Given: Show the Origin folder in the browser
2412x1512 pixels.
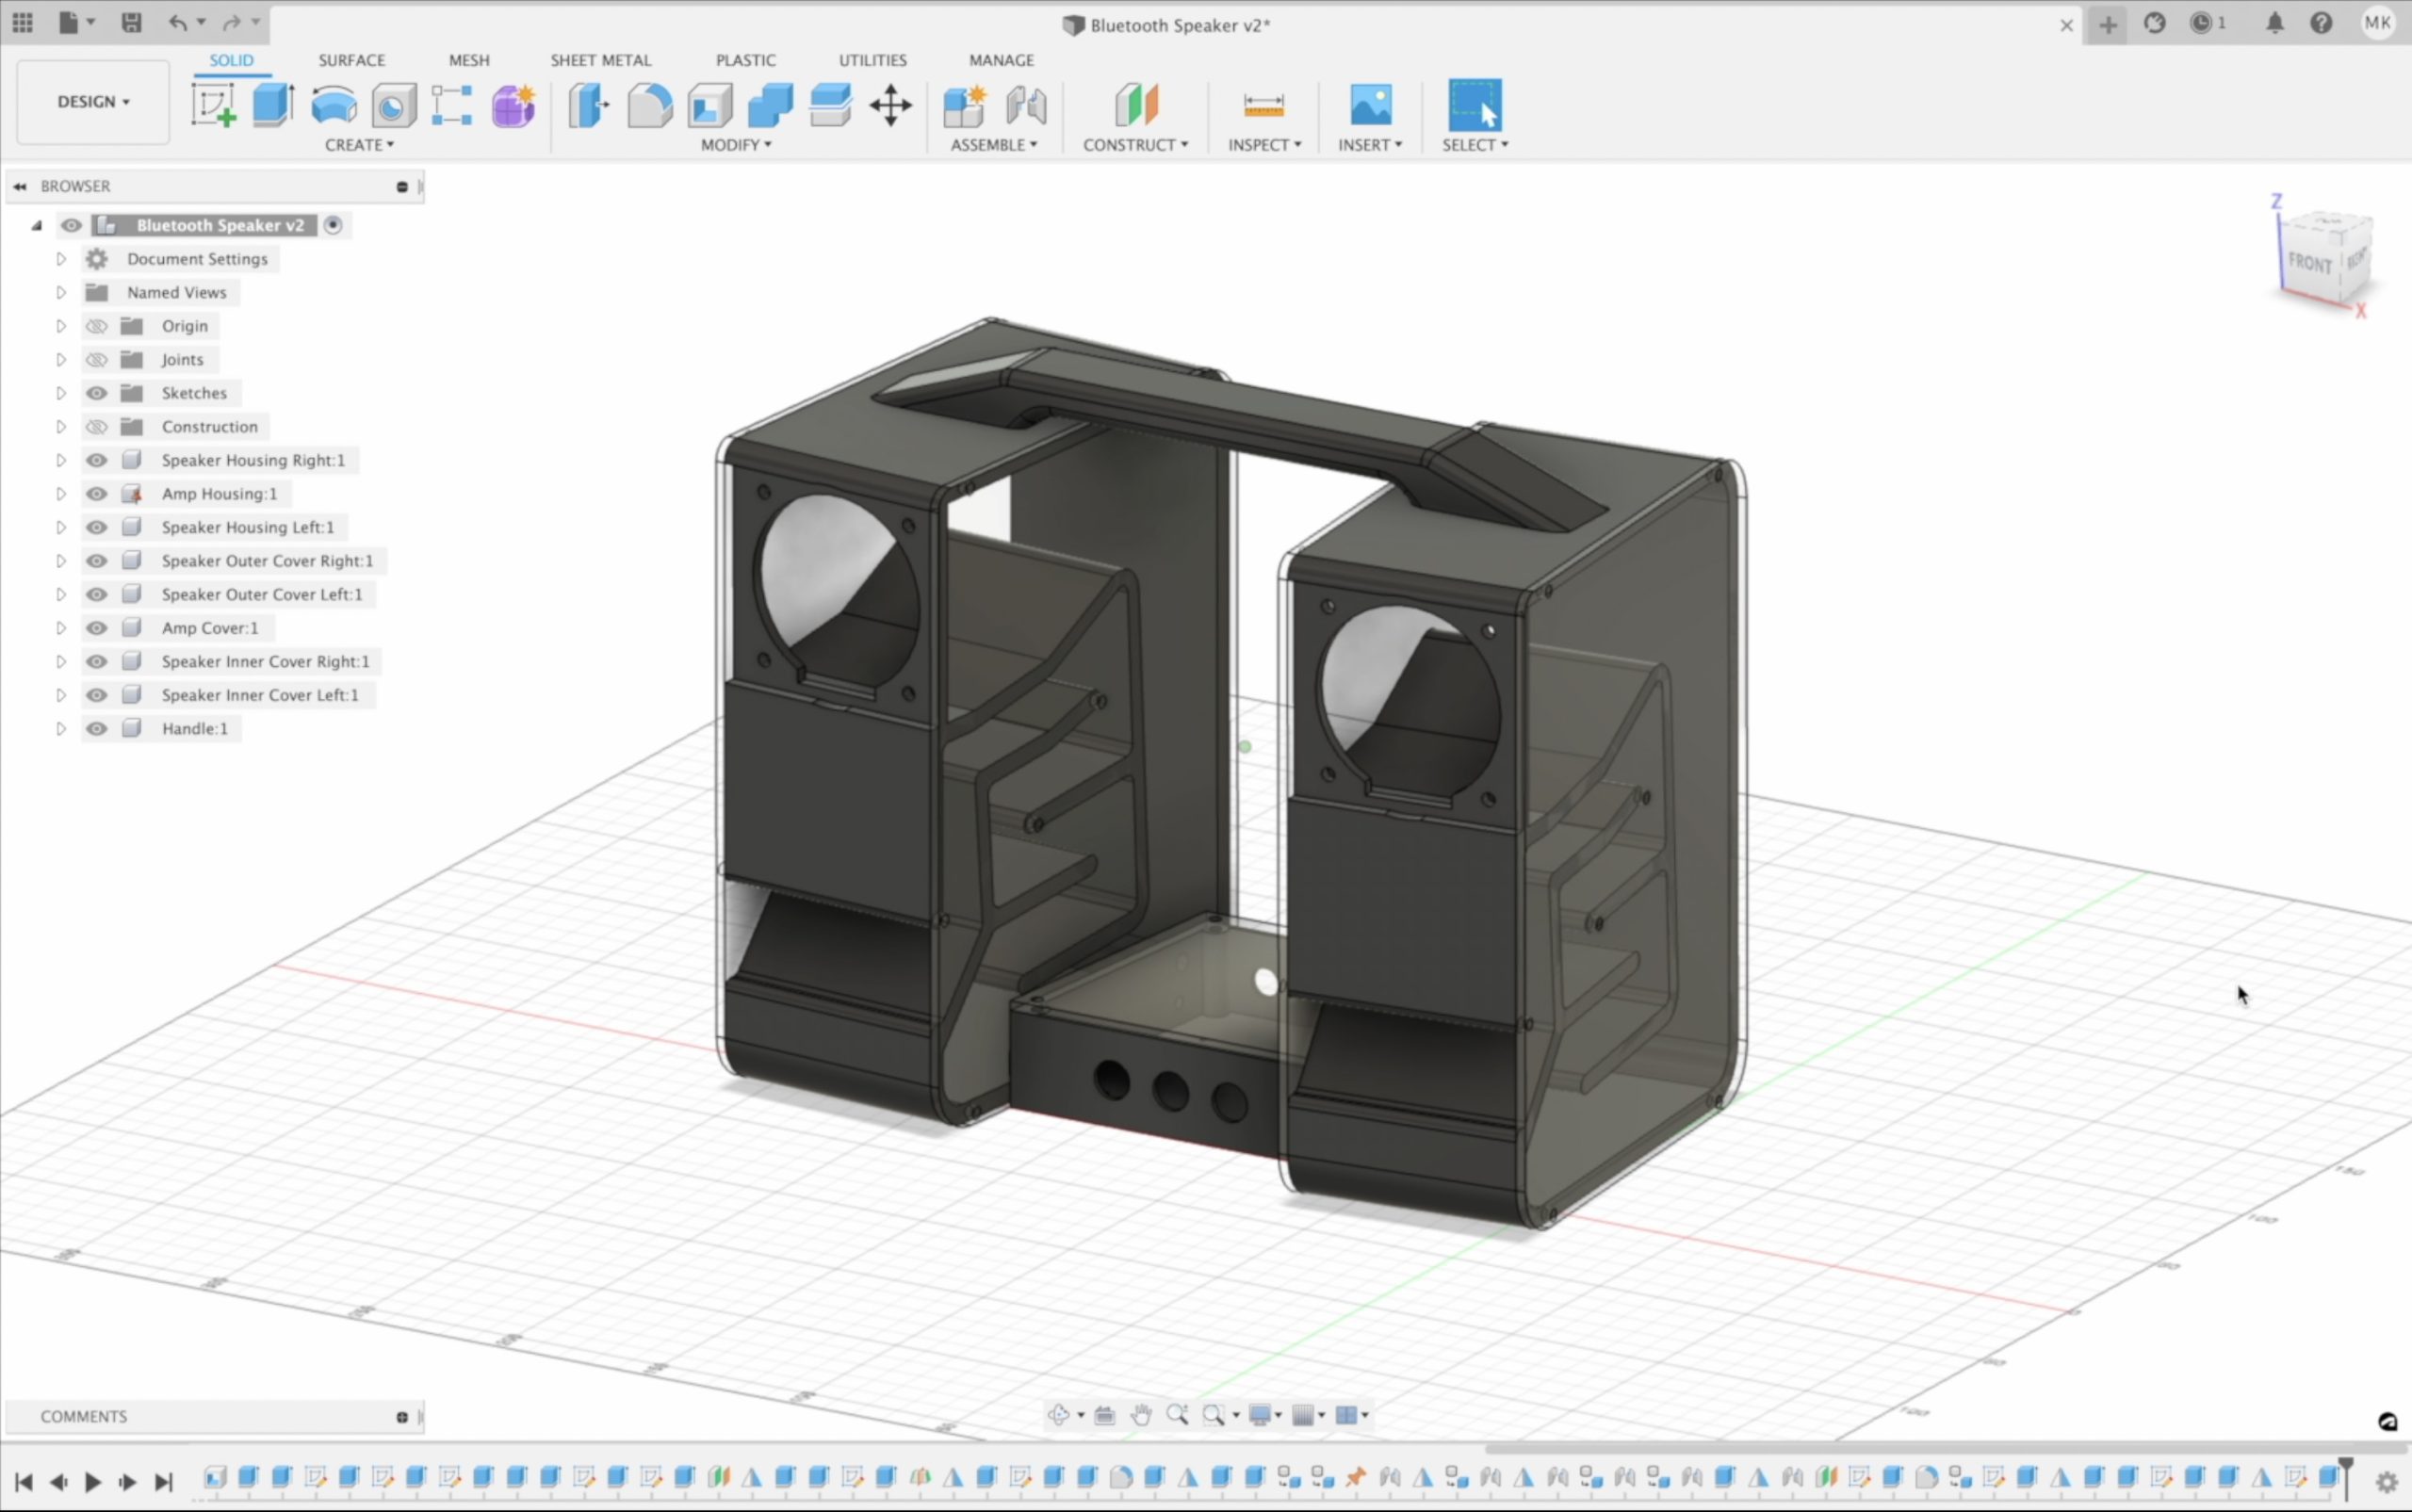Looking at the screenshot, I should click(x=96, y=325).
